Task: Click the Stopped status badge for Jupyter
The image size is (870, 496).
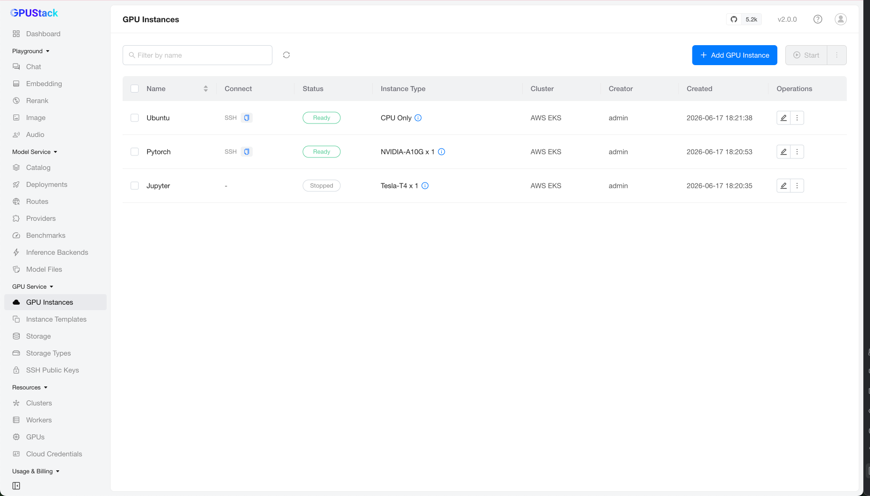Action: point(321,186)
